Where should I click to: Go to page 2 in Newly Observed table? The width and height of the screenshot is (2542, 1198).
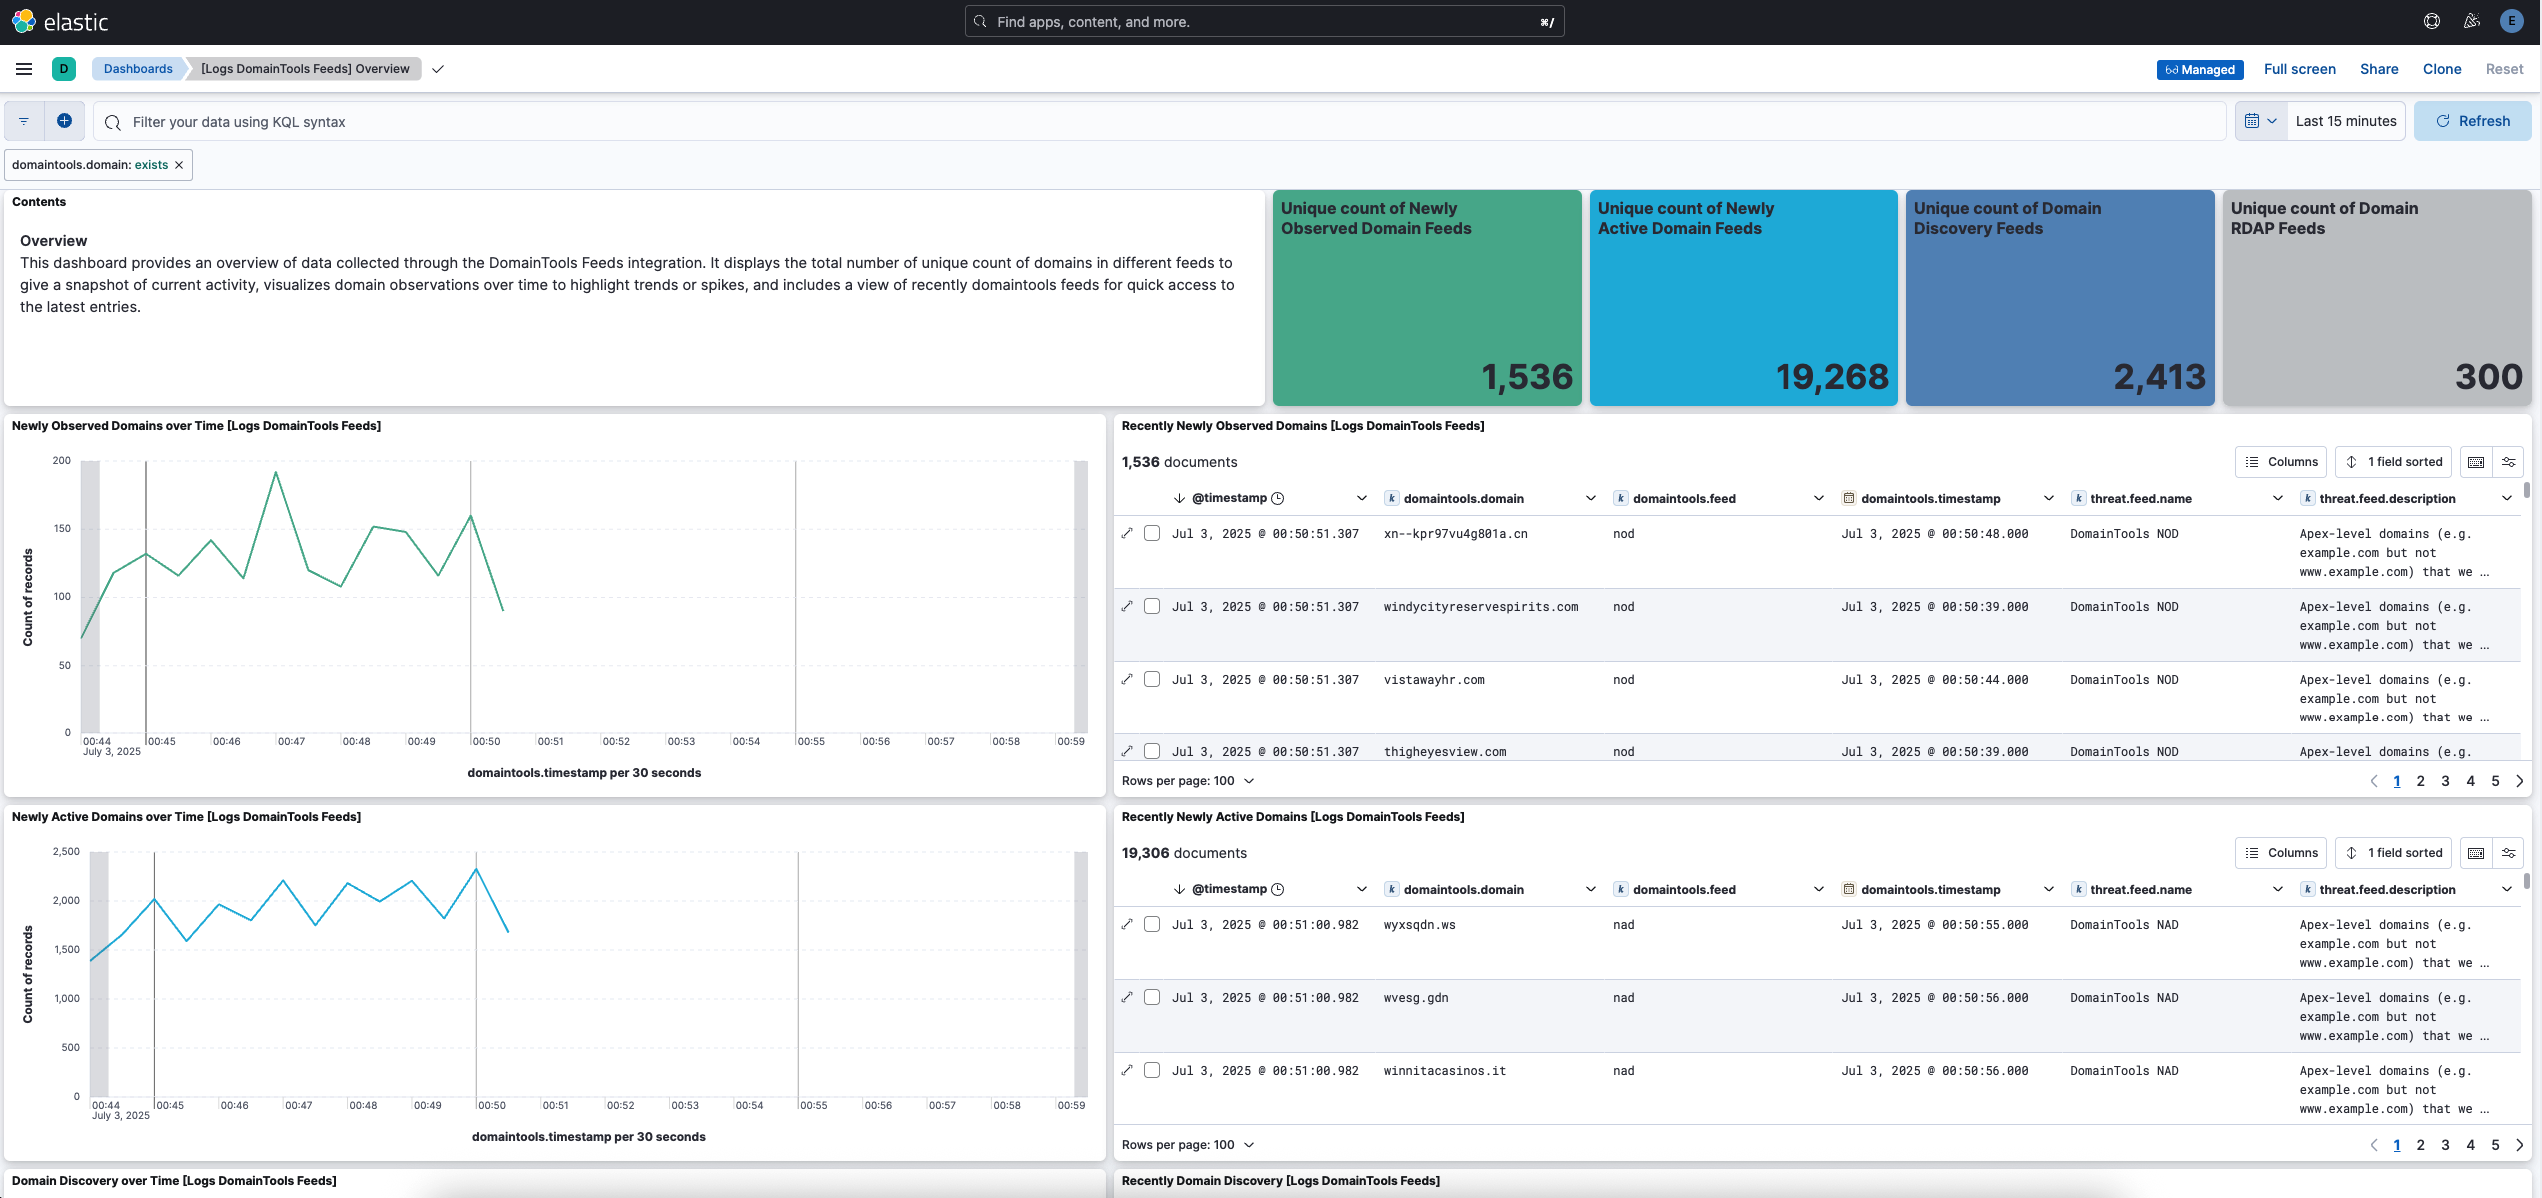coord(2421,781)
